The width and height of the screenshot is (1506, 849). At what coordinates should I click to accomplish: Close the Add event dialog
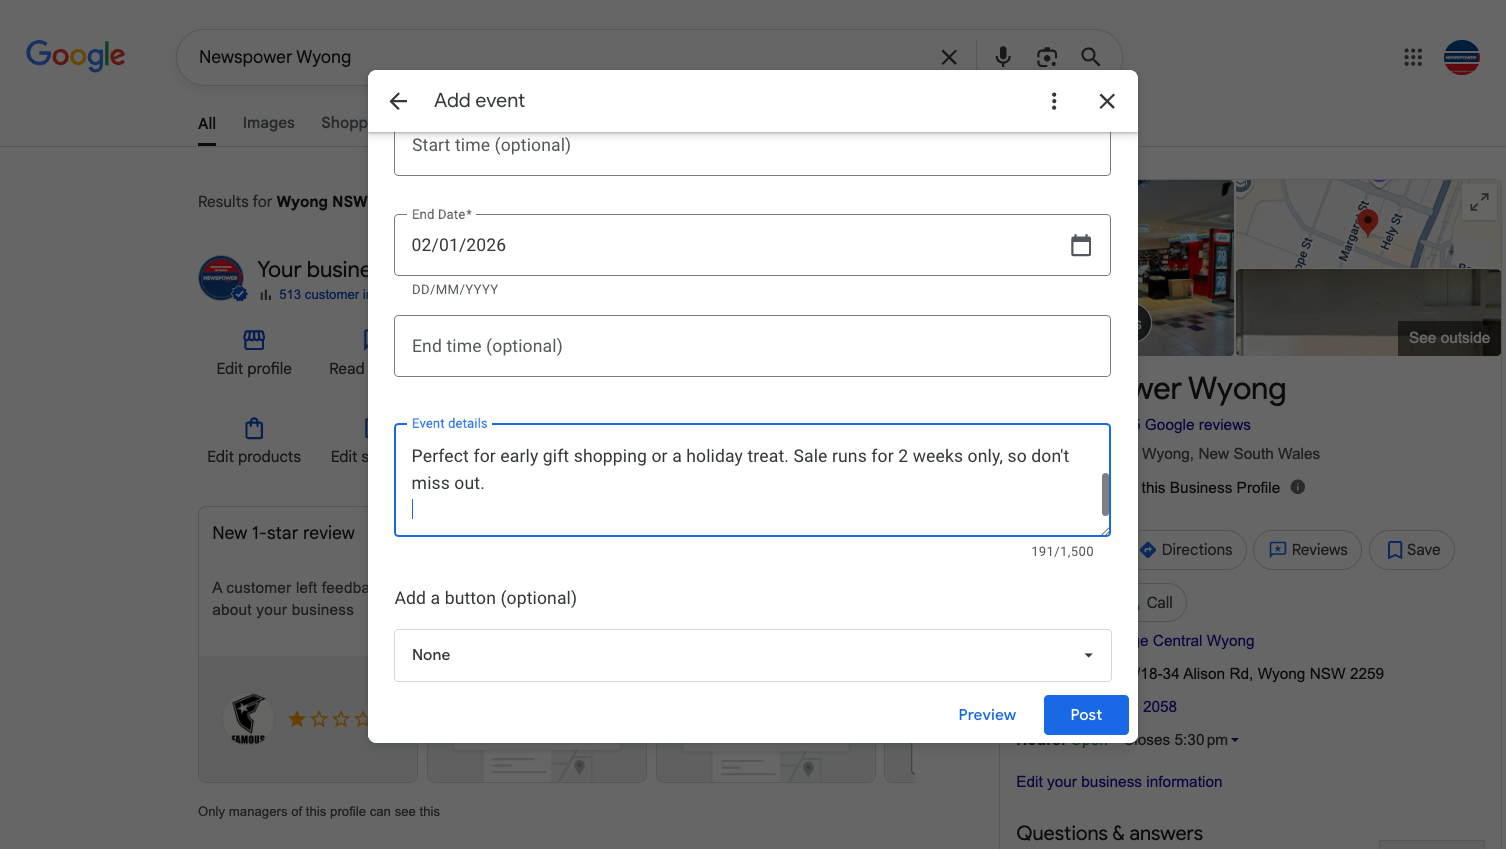coord(1107,101)
